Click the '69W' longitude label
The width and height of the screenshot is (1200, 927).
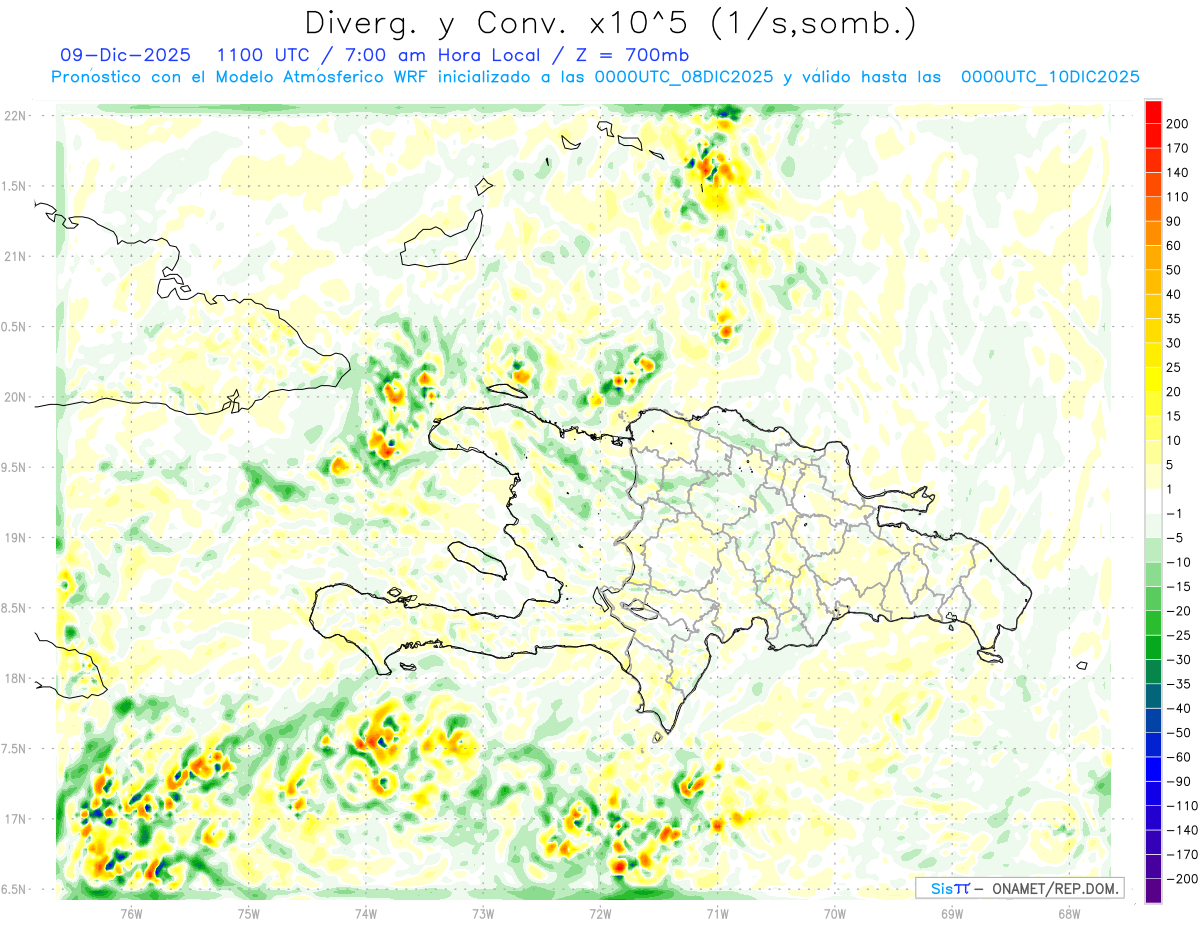pyautogui.click(x=951, y=913)
